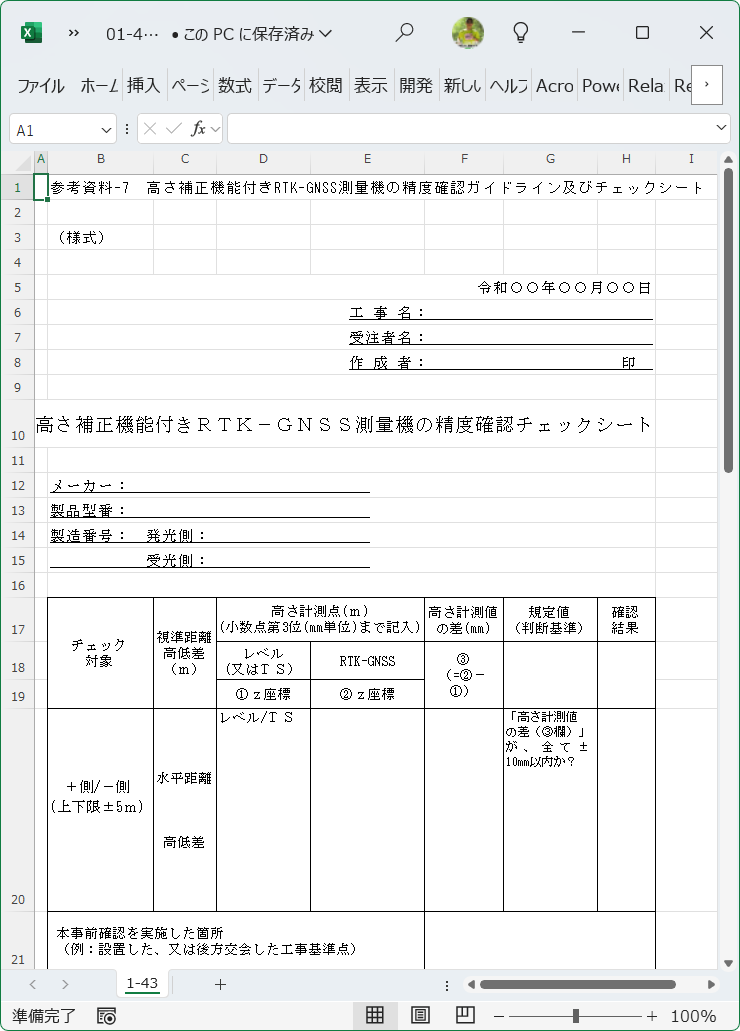Click the horizontal scrollbar thumb

pyautogui.click(x=578, y=984)
